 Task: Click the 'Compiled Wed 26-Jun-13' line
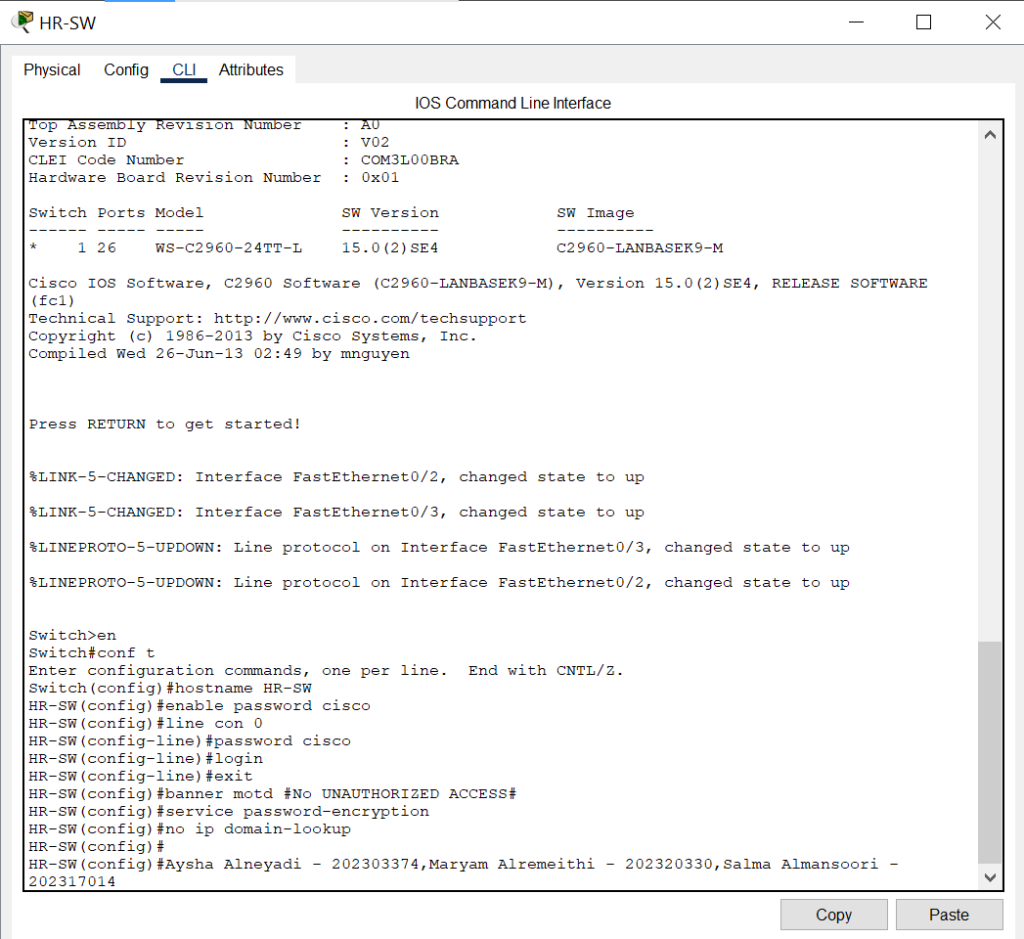click(x=219, y=354)
